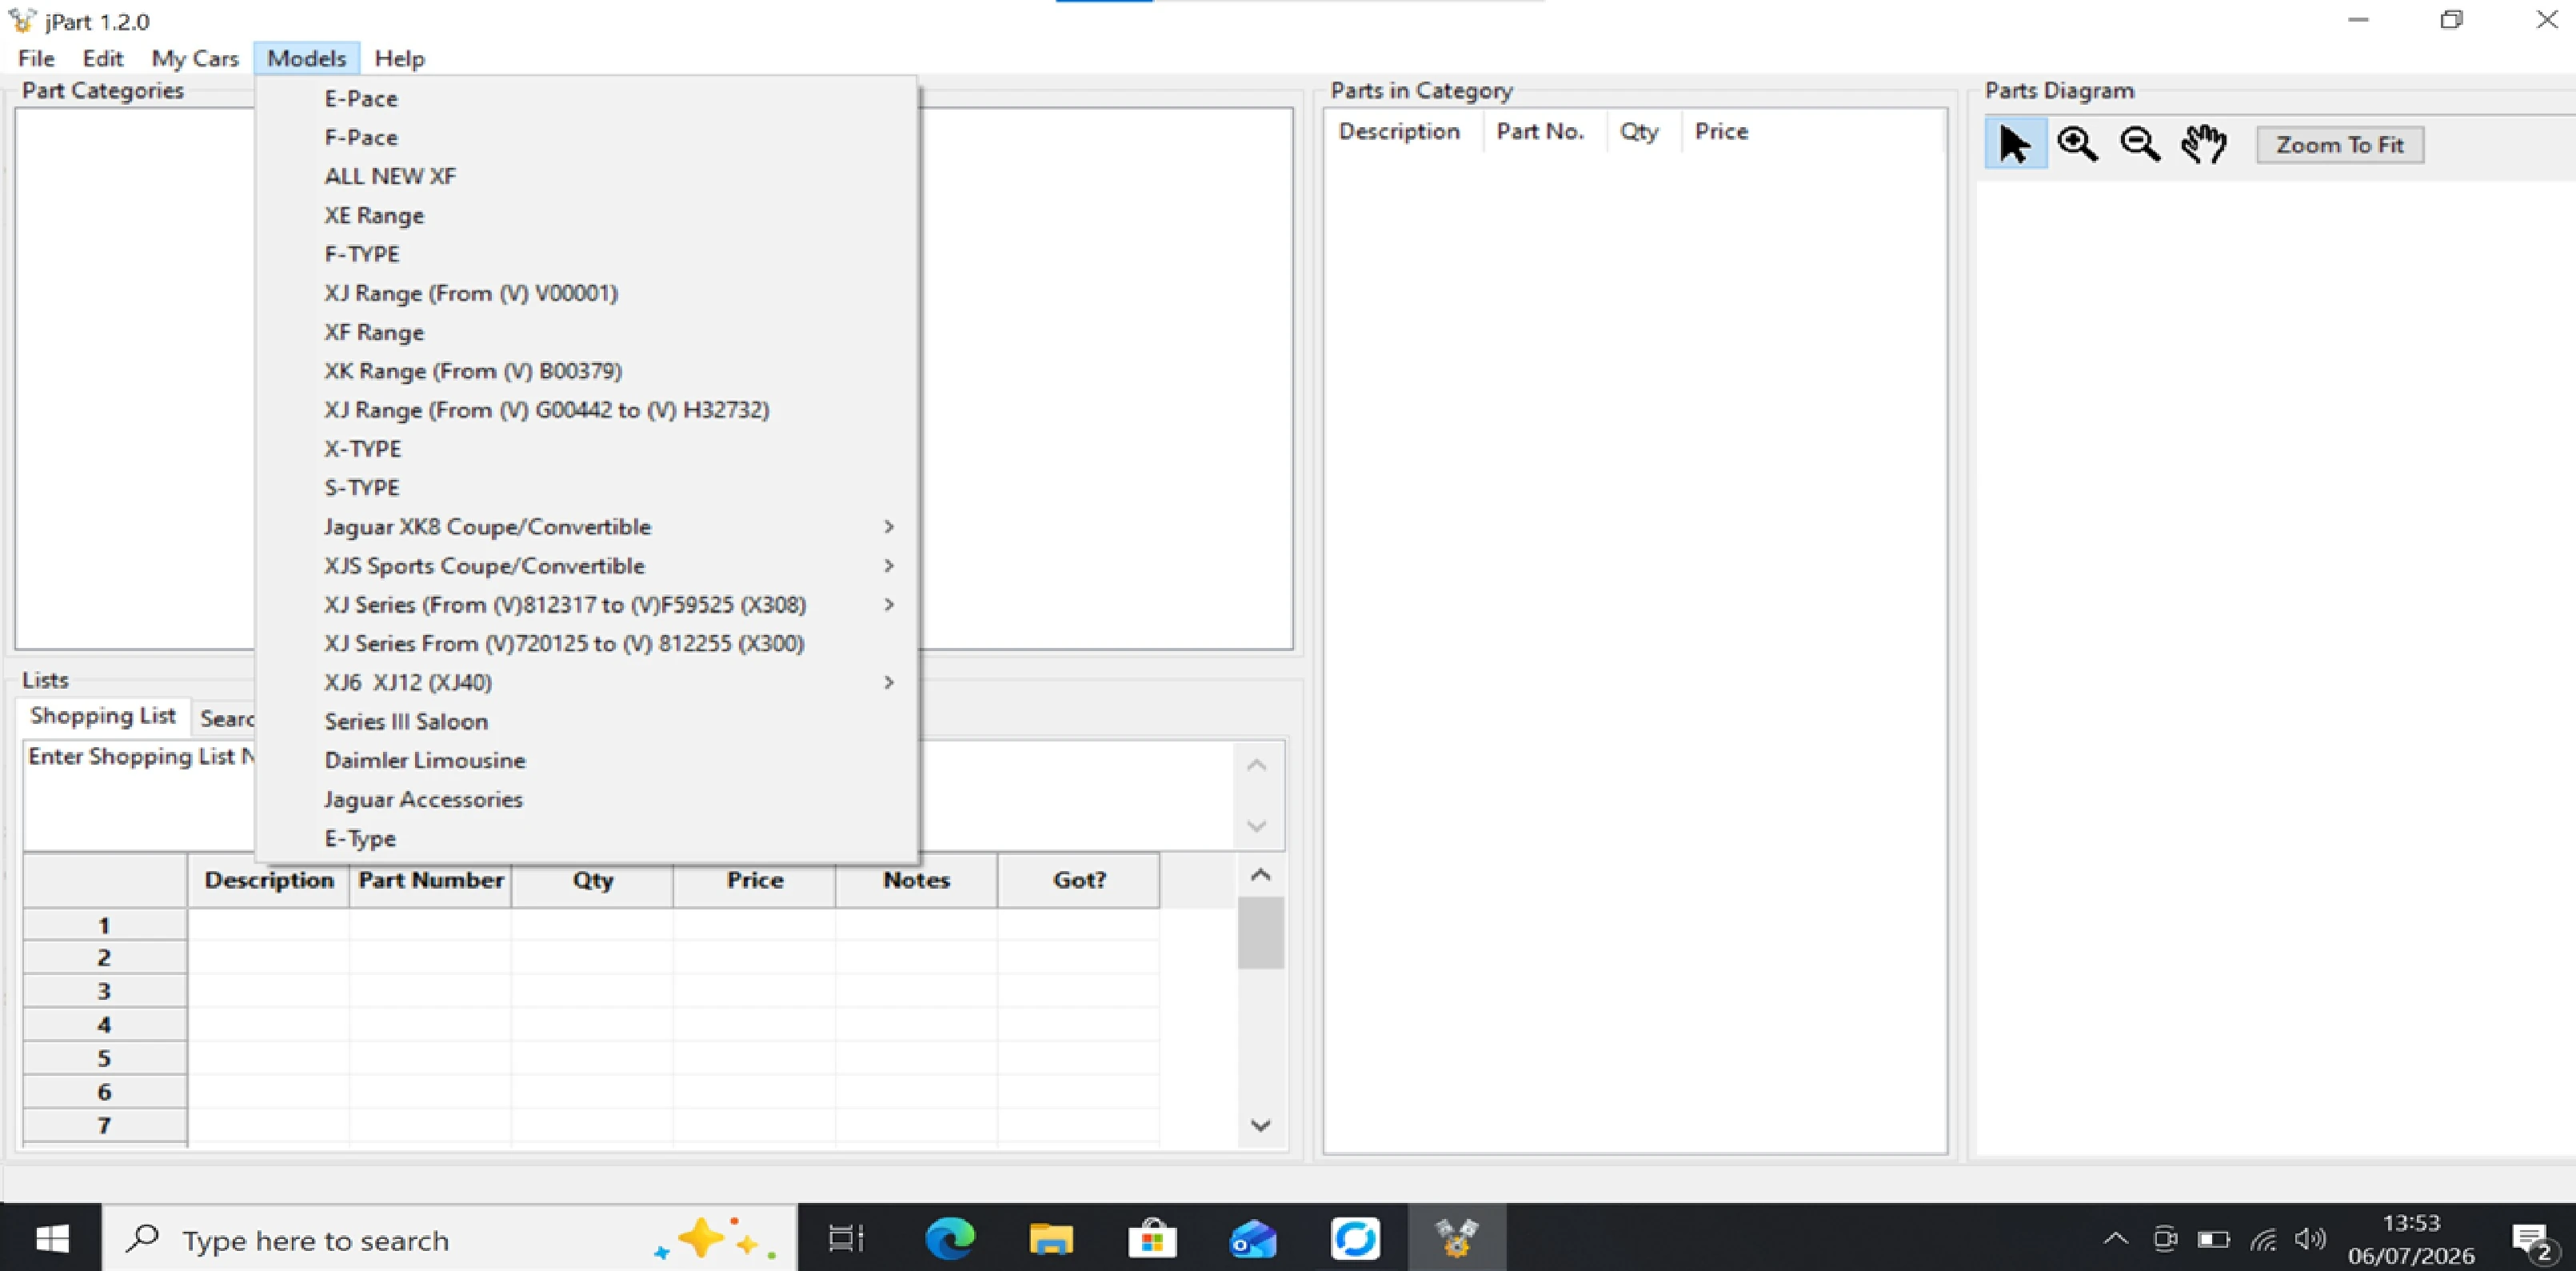This screenshot has width=2576, height=1271.
Task: Close the Models menu in menu bar
Action: (306, 58)
